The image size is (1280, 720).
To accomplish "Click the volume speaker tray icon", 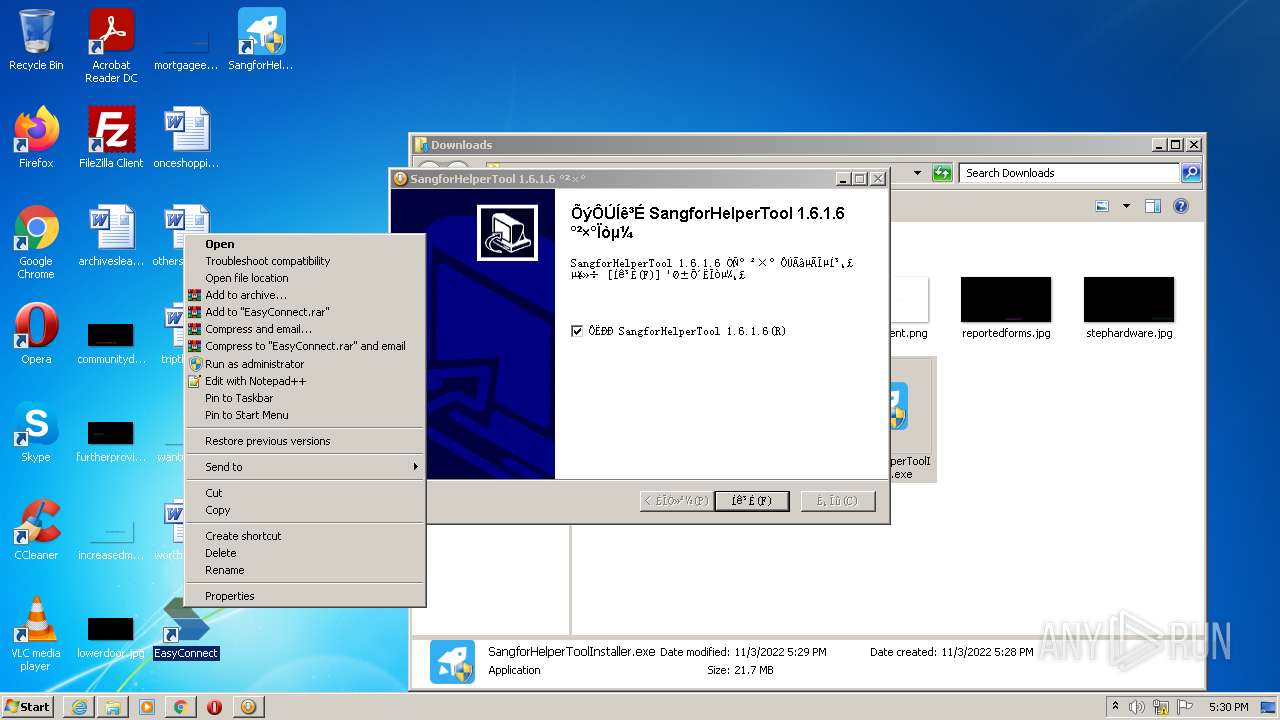I will (1137, 707).
